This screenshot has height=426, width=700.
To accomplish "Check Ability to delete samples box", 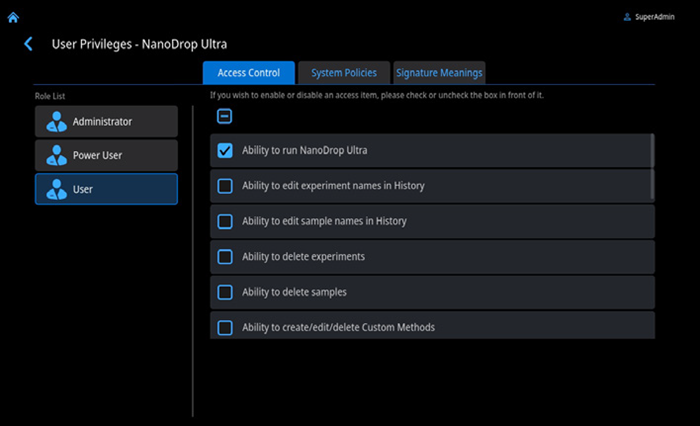I will (225, 292).
